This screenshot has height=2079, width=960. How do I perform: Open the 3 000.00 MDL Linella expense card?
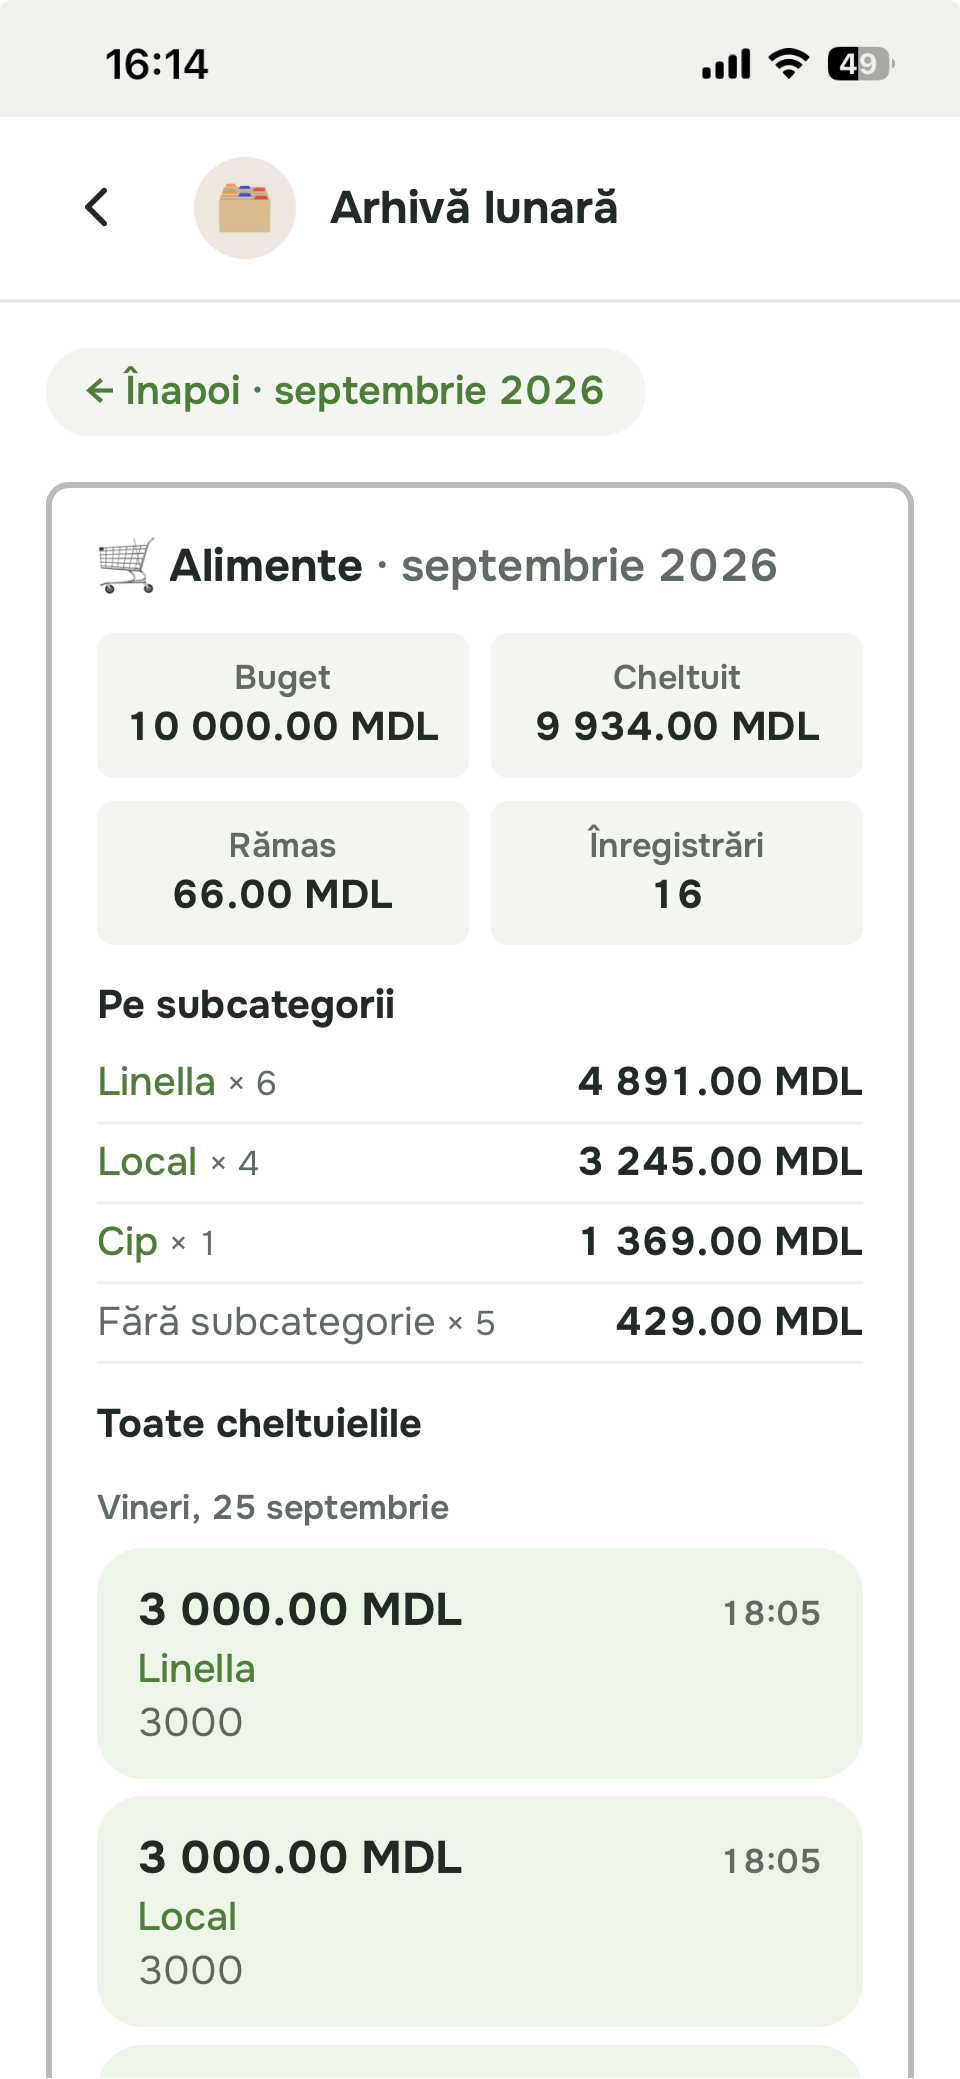tap(480, 1663)
